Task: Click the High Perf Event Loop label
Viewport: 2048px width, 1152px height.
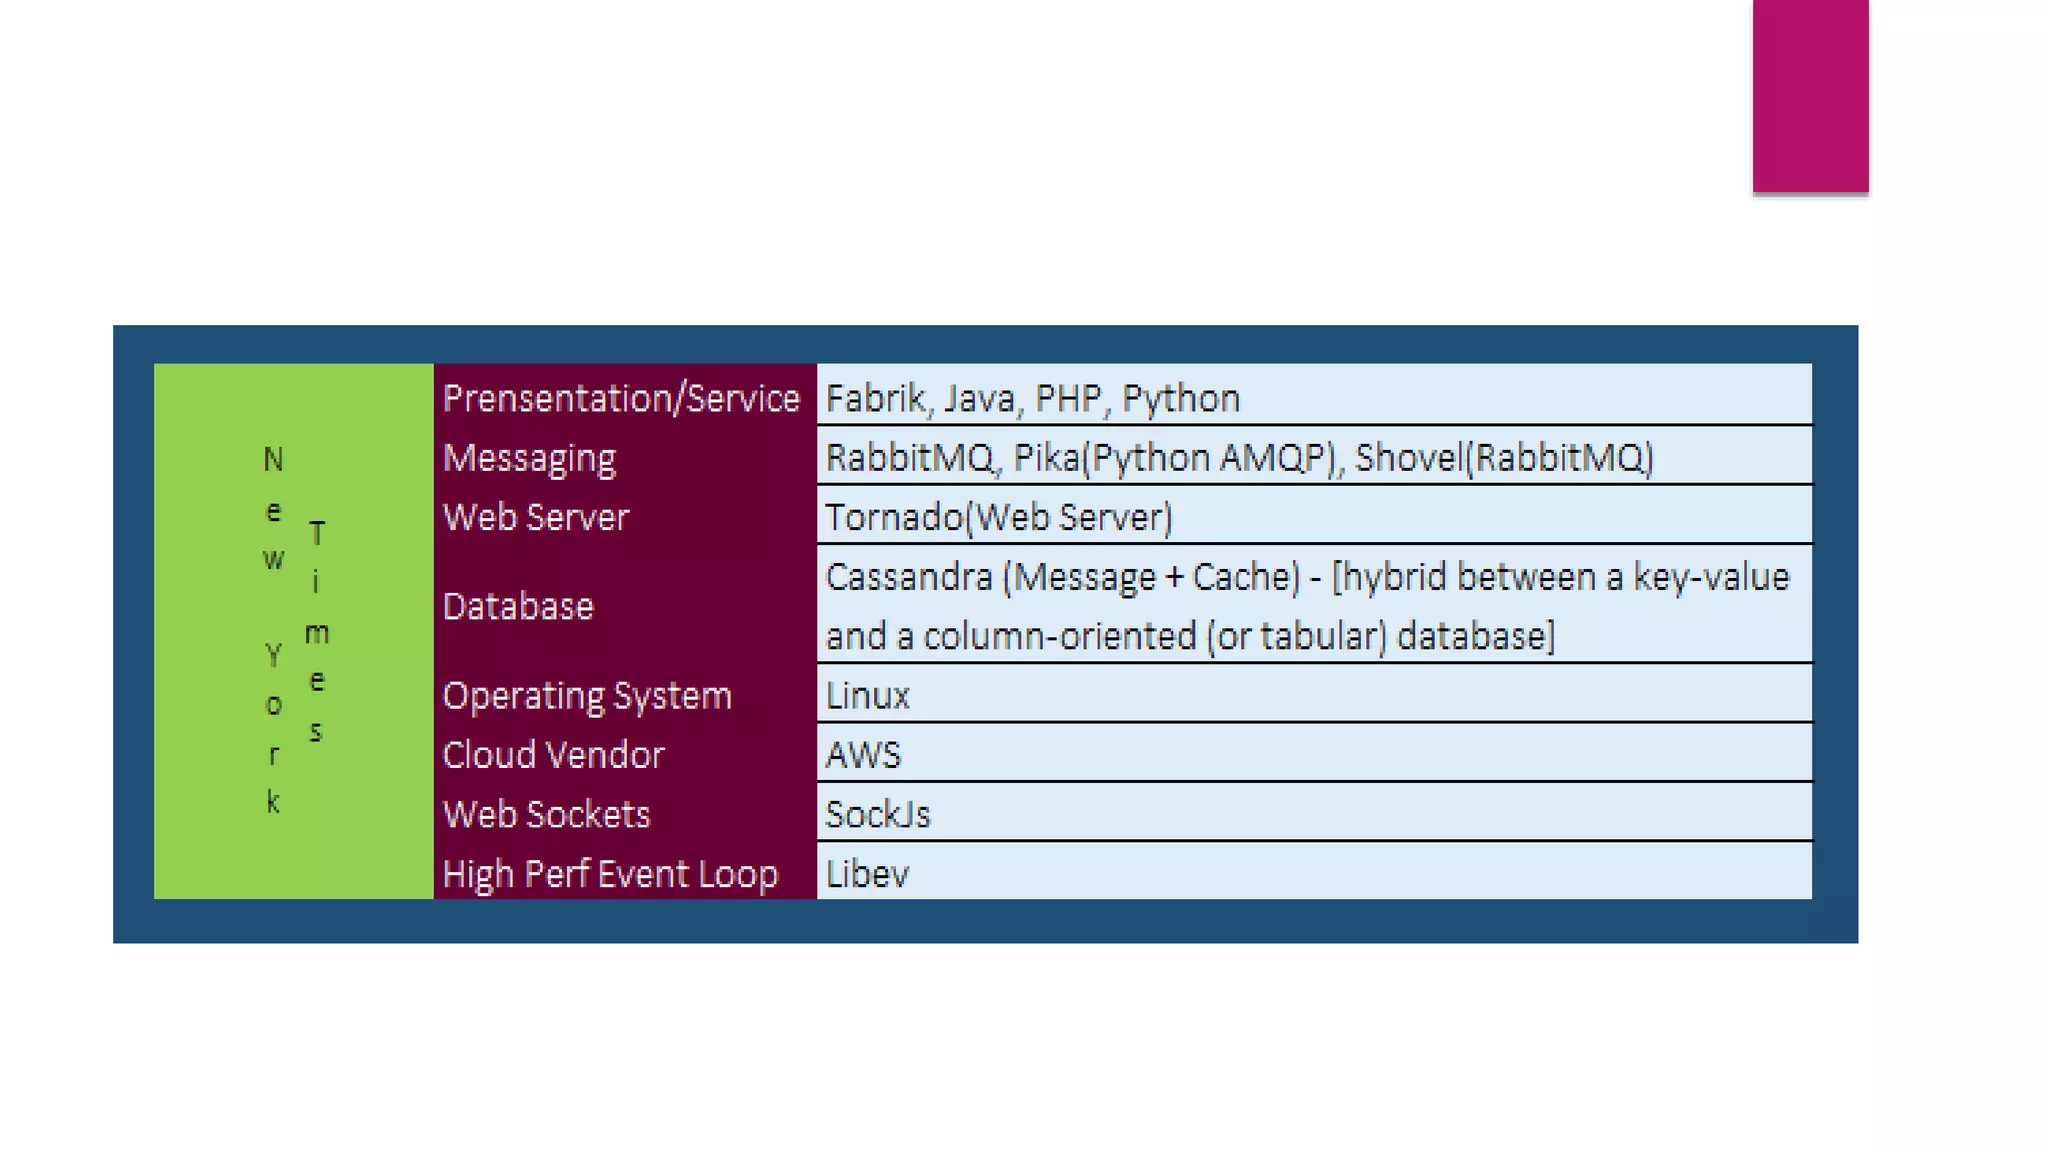Action: click(x=610, y=874)
